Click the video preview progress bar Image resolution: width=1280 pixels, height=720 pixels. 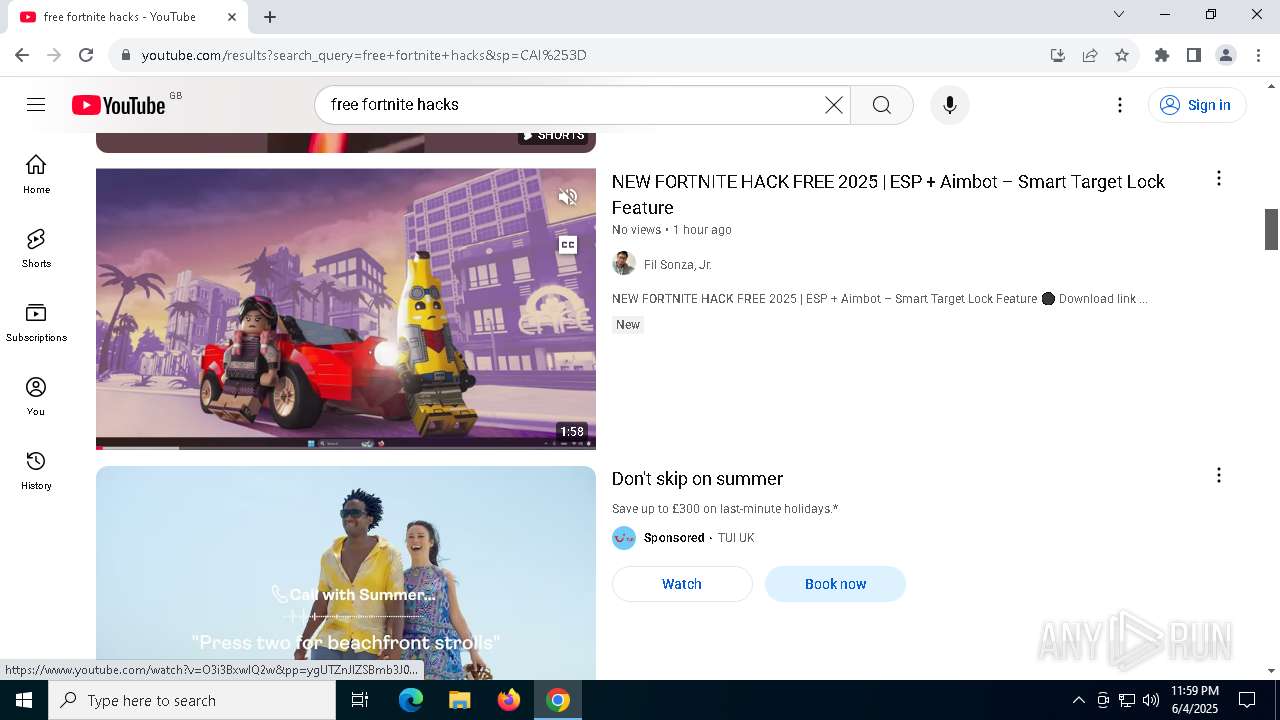(x=346, y=447)
